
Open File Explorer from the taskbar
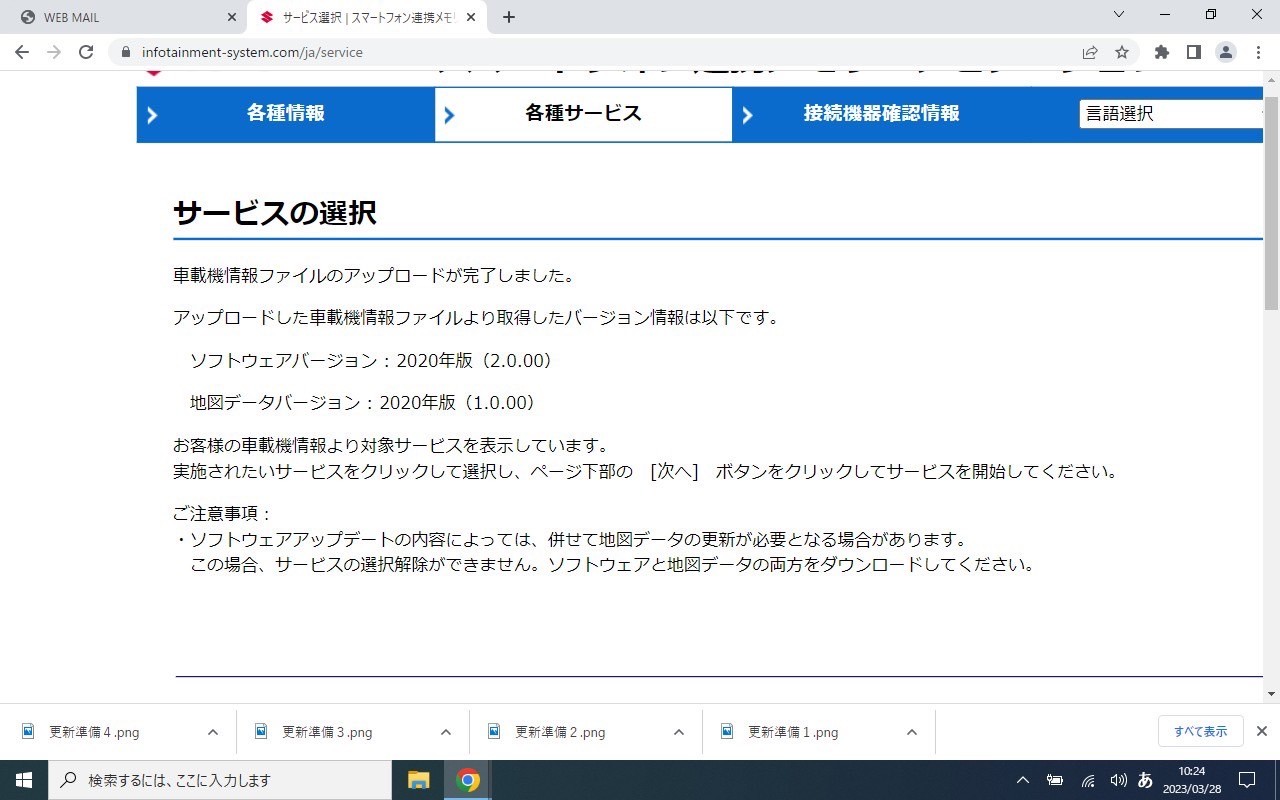pyautogui.click(x=418, y=780)
